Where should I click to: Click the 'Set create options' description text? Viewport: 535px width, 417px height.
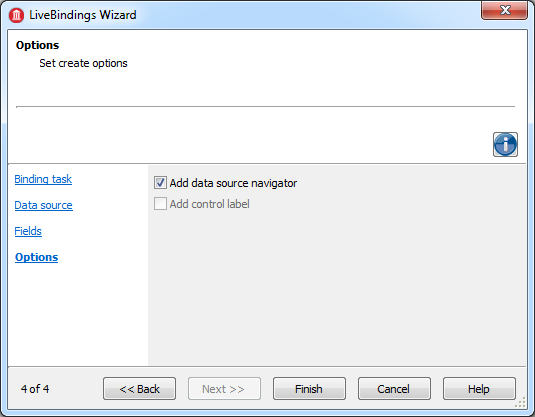click(83, 63)
